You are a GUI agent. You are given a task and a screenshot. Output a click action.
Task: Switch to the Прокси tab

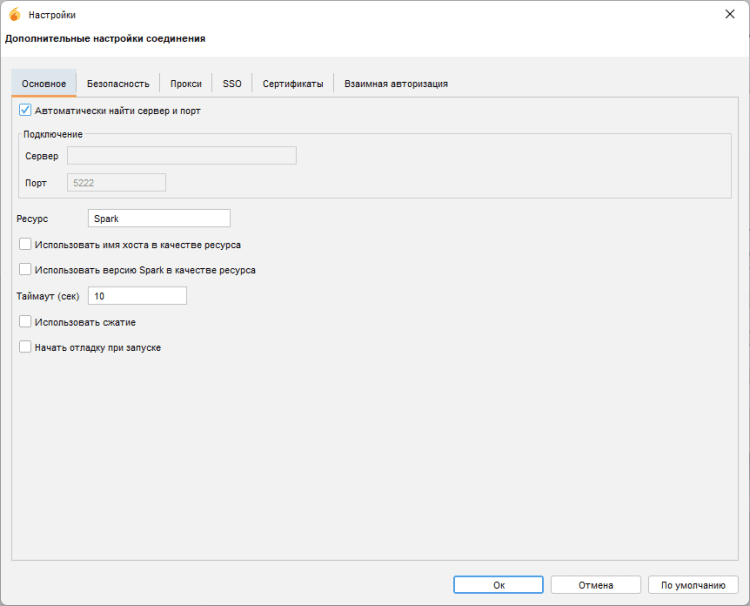(x=186, y=84)
